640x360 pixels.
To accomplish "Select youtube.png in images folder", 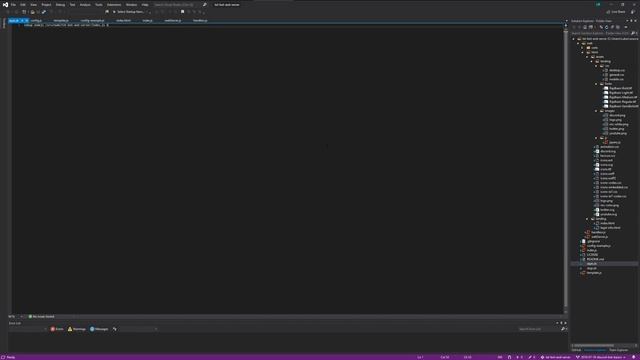I will [618, 133].
